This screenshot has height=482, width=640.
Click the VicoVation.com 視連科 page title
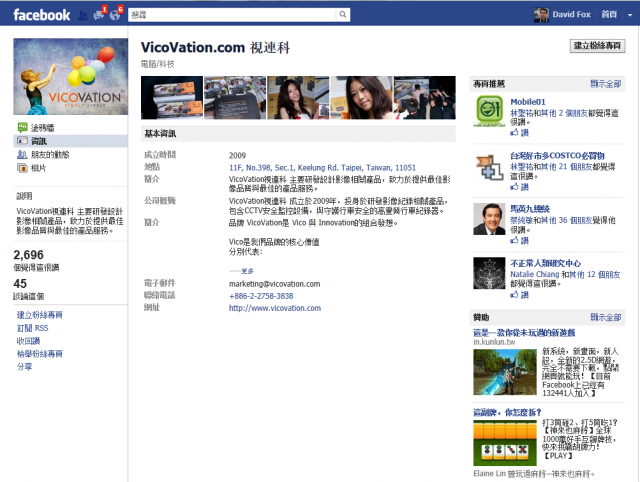click(x=216, y=47)
